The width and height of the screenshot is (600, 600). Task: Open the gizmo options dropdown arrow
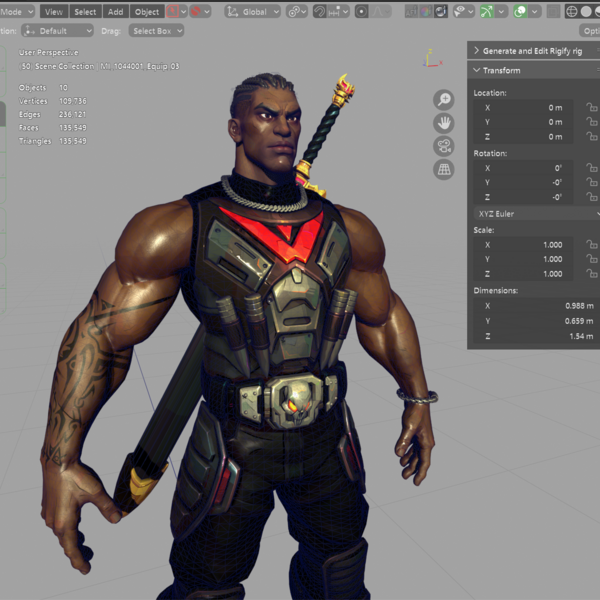click(x=501, y=12)
